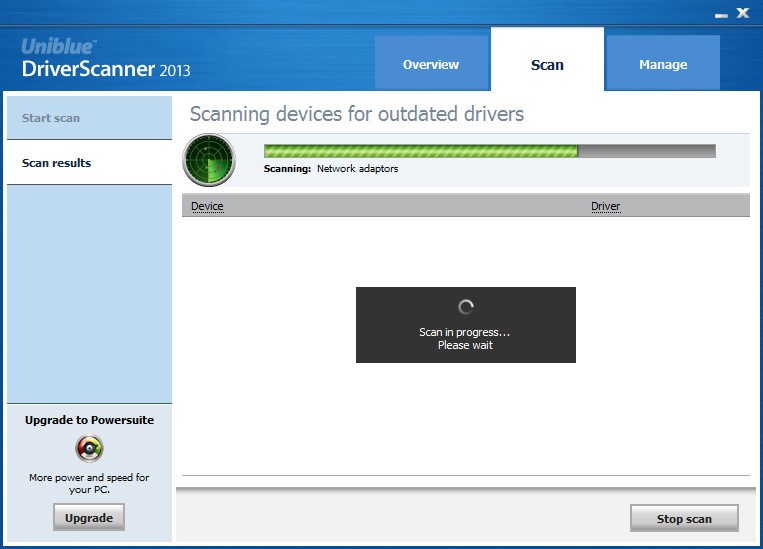Choose Start scan in sidebar
763x549 pixels.
coord(90,118)
